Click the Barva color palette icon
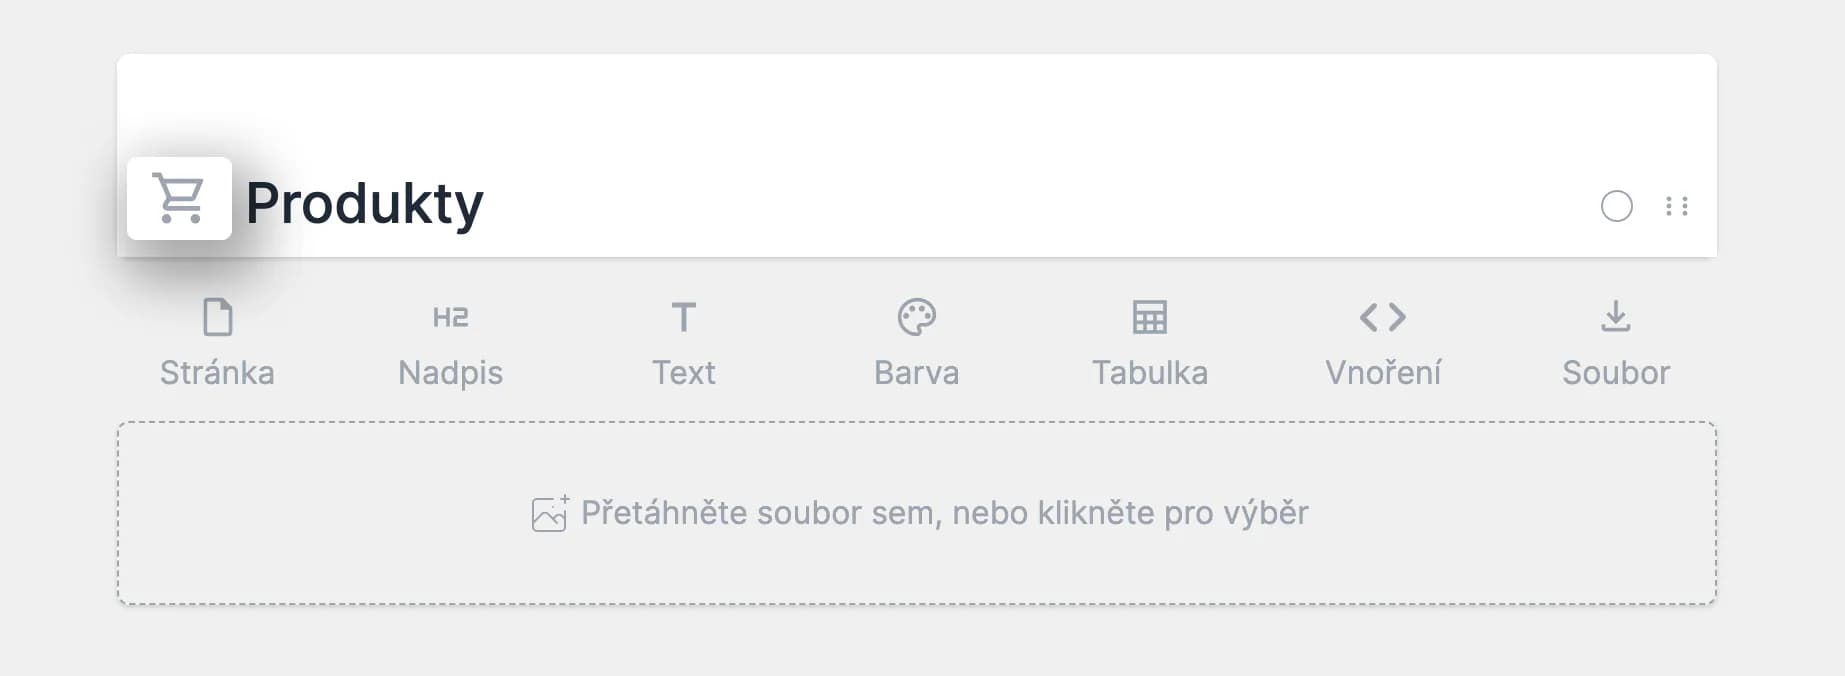1845x676 pixels. (x=916, y=317)
